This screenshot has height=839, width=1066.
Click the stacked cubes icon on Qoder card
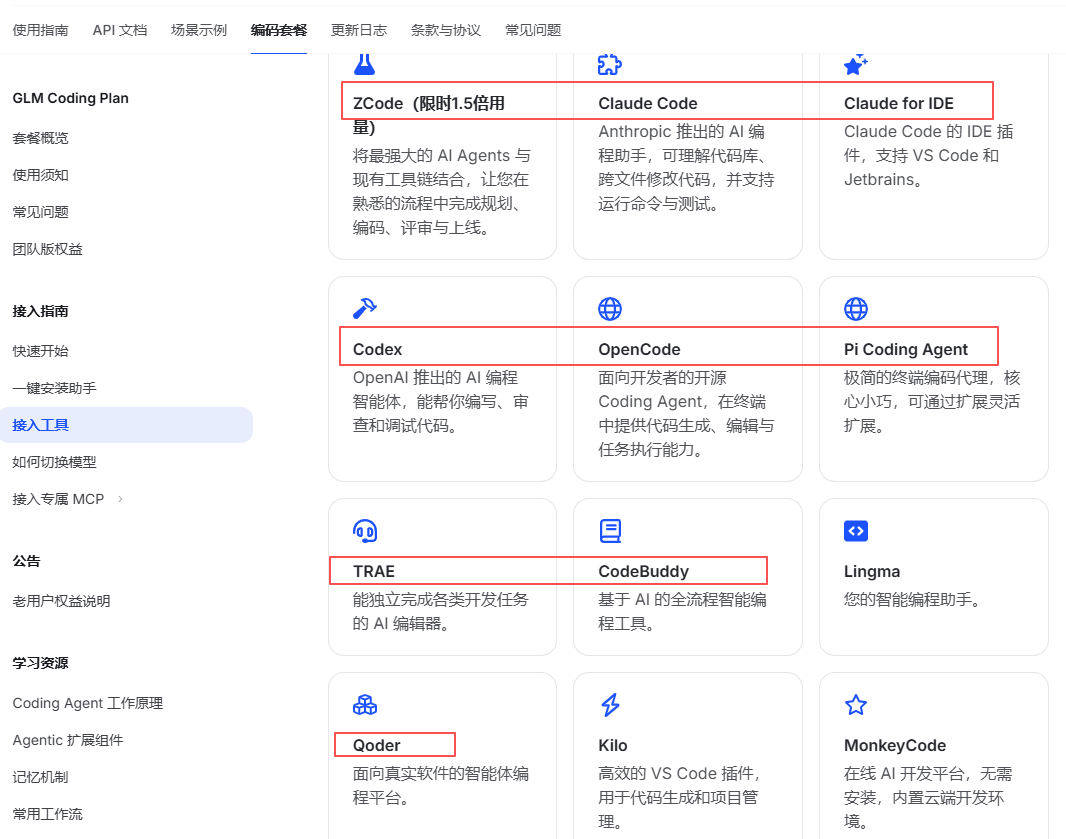tap(365, 705)
